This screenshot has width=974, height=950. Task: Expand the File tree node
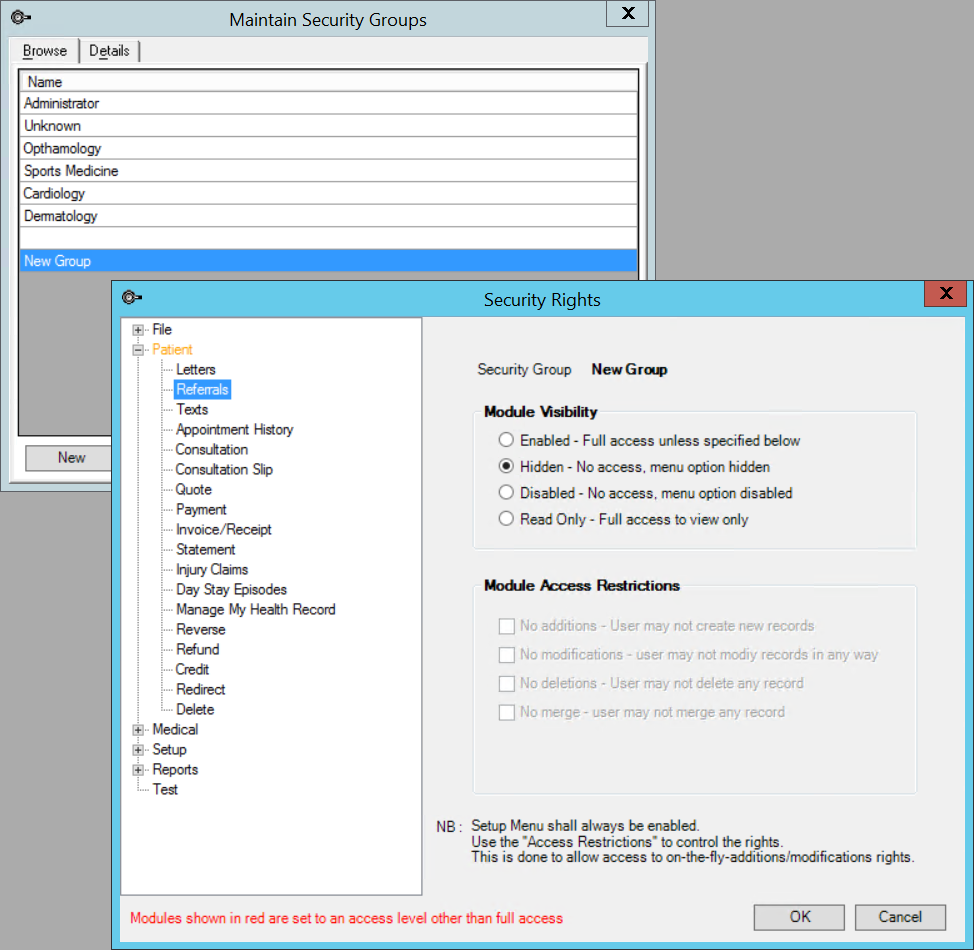(138, 330)
